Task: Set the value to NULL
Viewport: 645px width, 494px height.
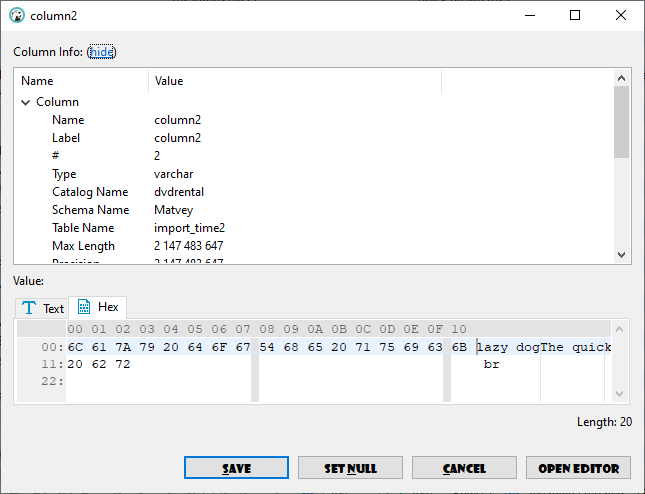Action: [x=350, y=468]
